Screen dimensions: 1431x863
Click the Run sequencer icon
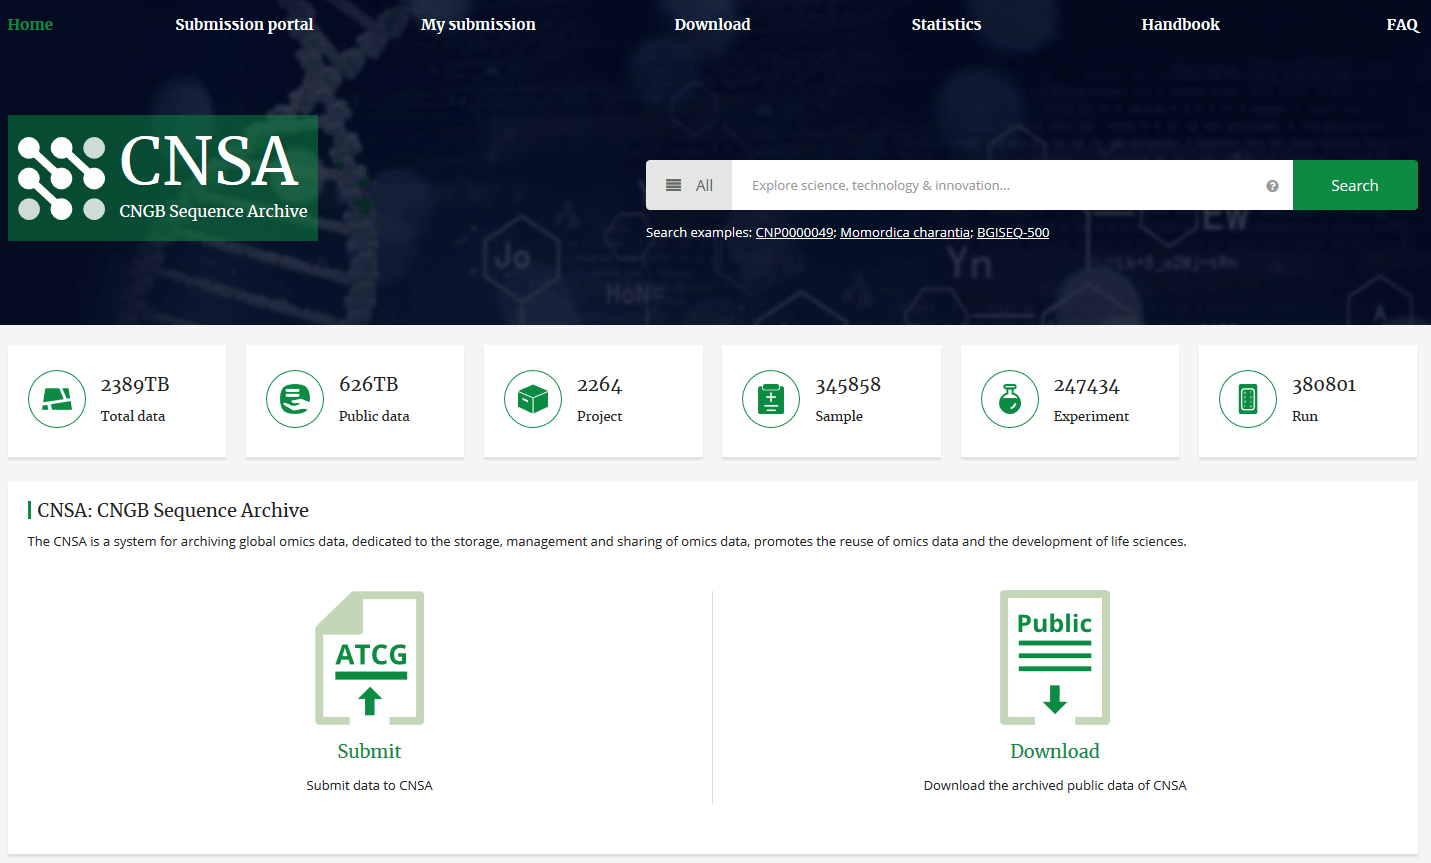(x=1248, y=399)
